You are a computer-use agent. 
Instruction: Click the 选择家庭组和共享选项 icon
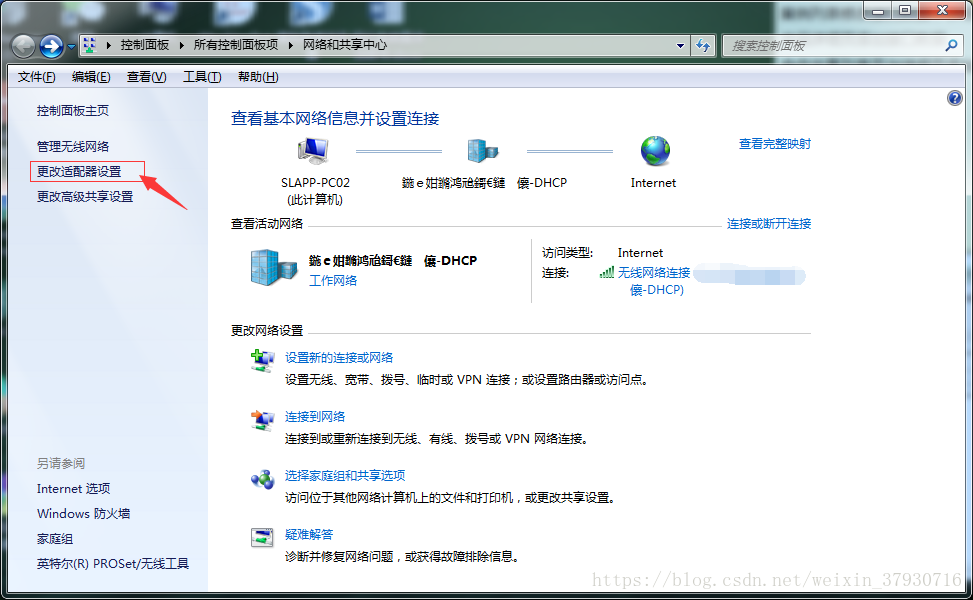(262, 479)
